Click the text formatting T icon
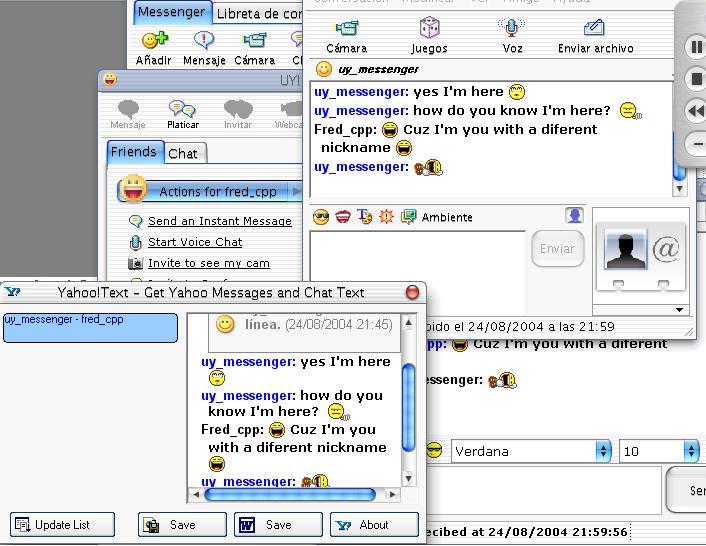Image resolution: width=706 pixels, height=546 pixels. click(x=365, y=217)
